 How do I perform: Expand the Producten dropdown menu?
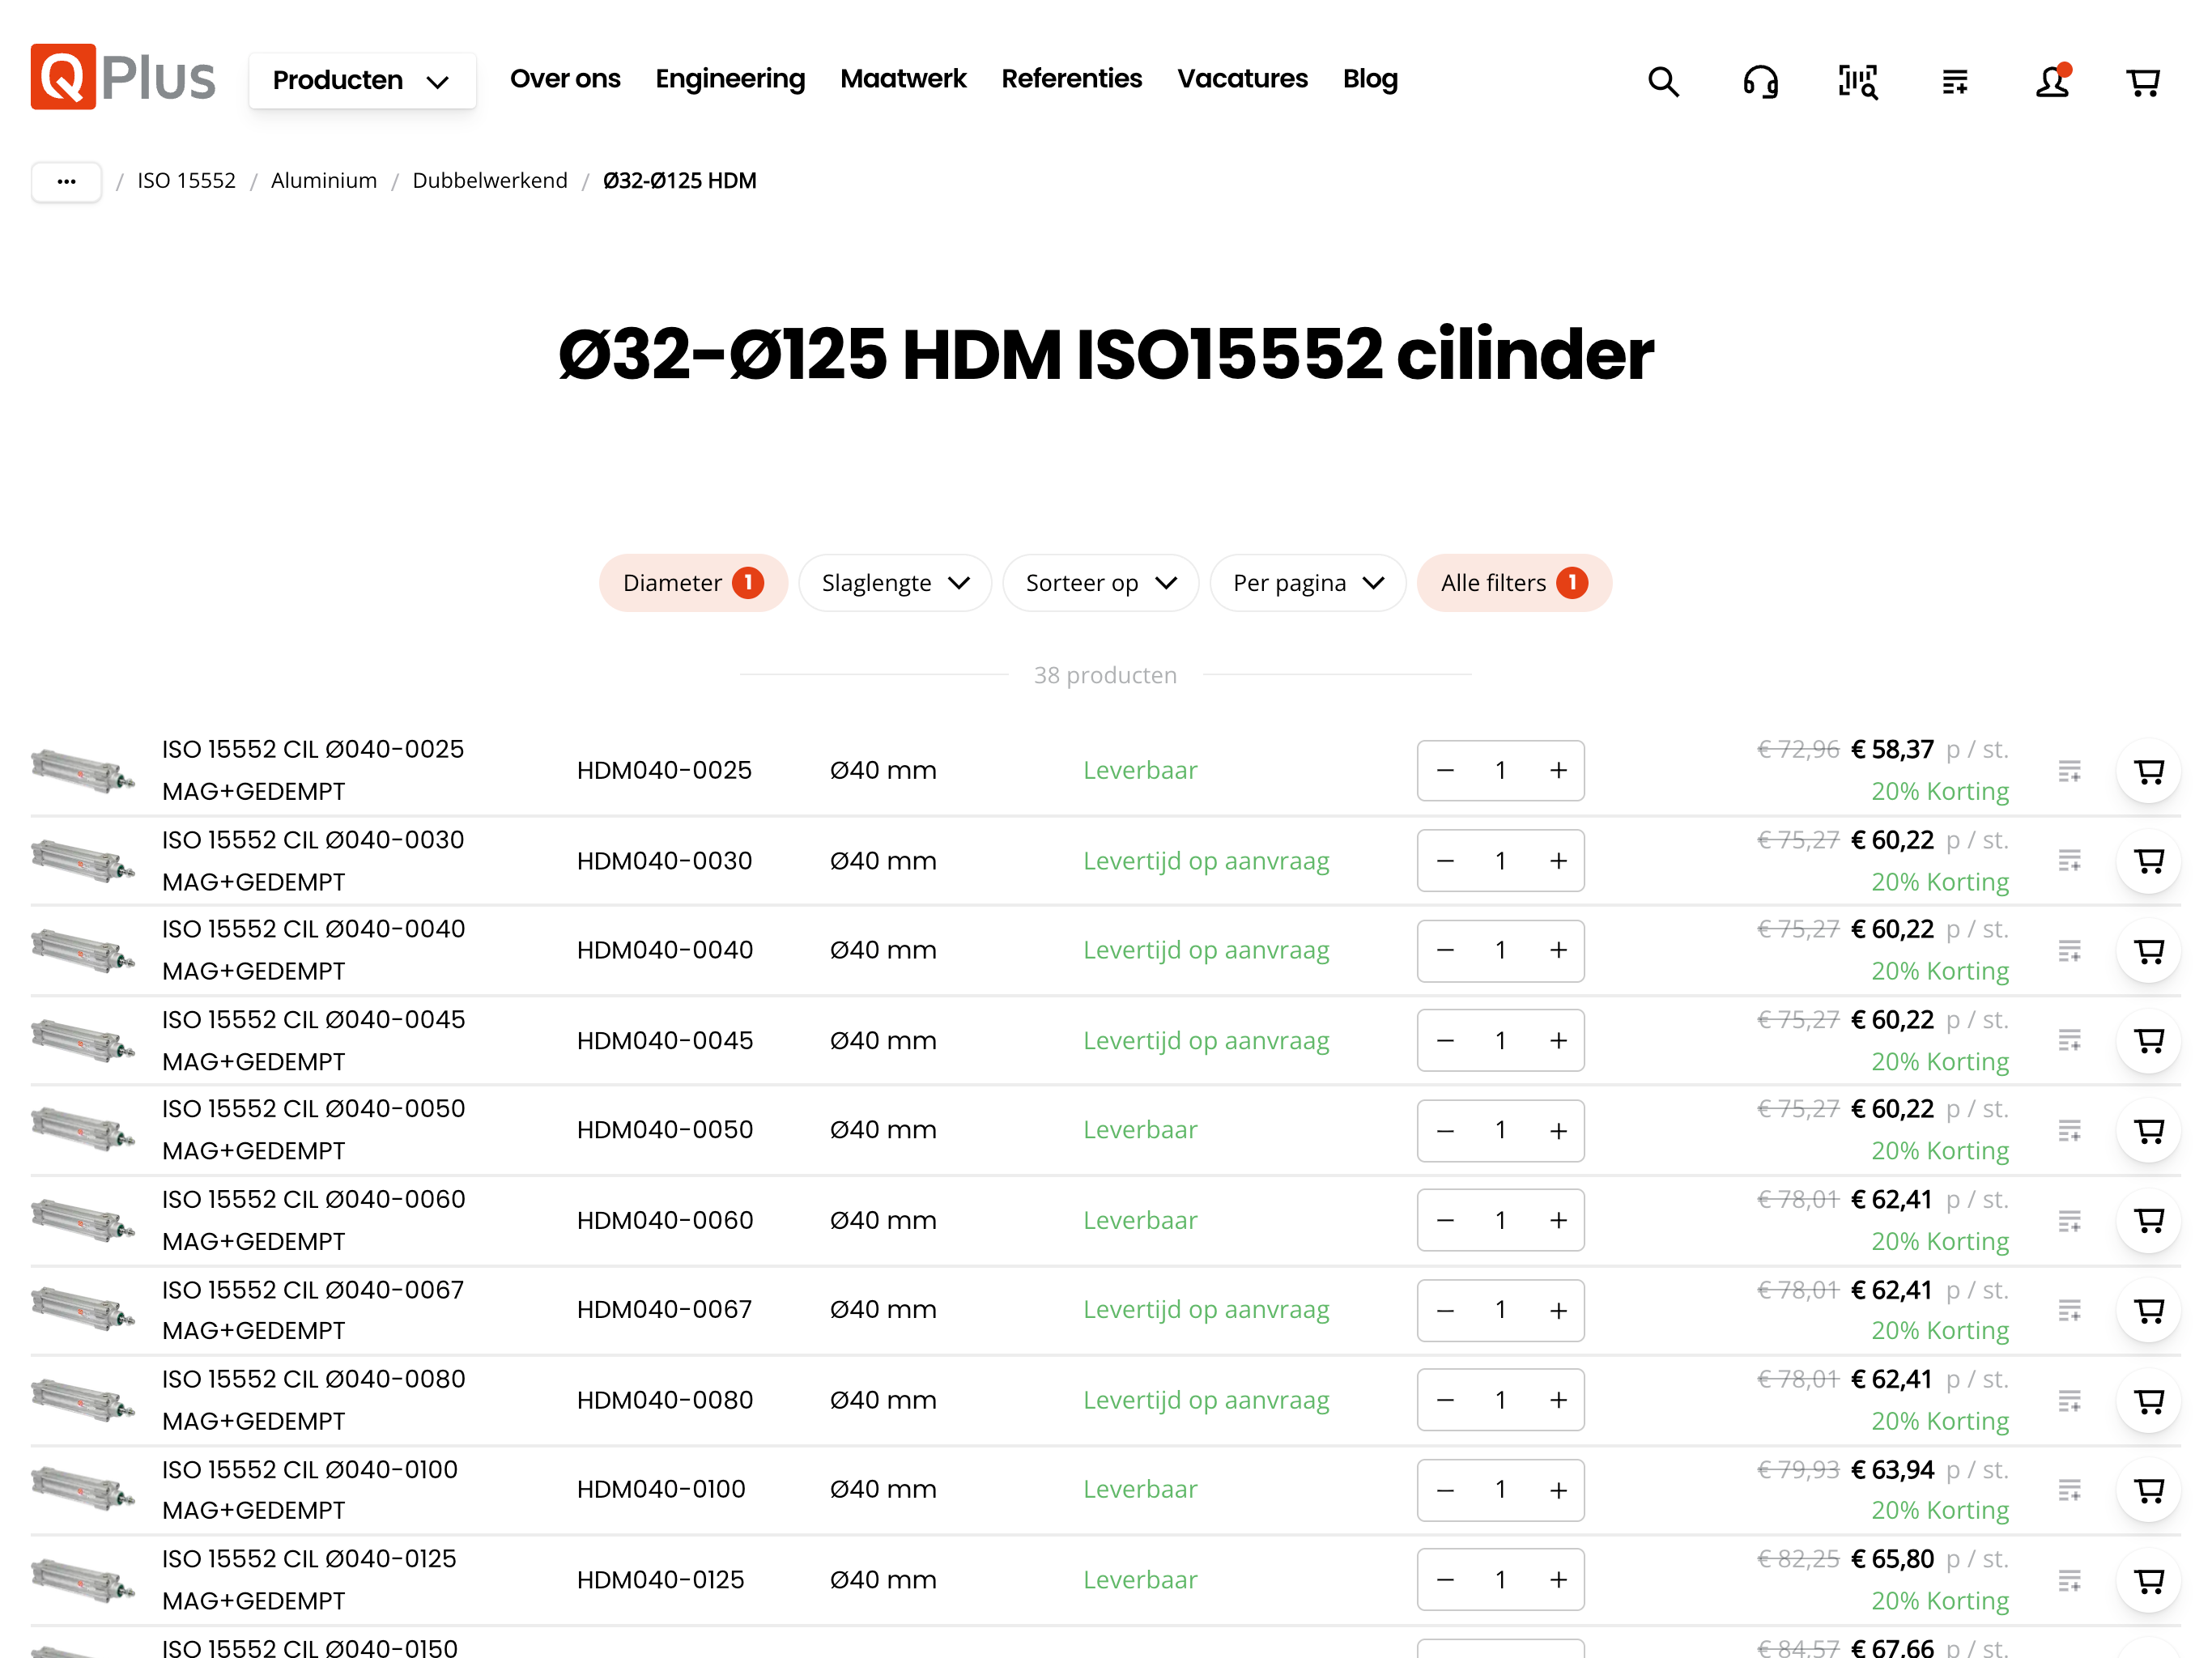coord(362,80)
